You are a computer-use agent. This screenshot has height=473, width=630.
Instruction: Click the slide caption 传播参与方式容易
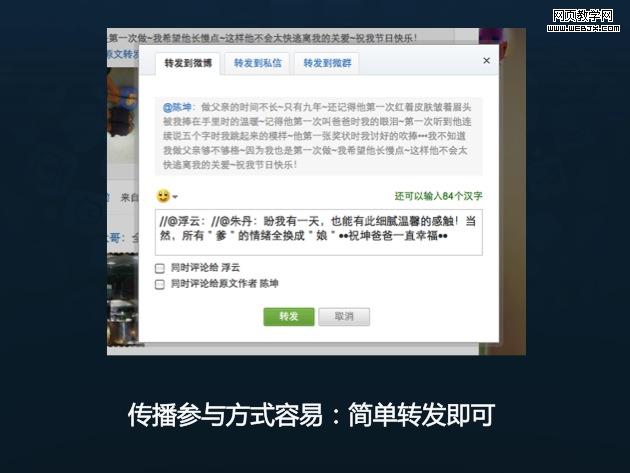pyautogui.click(x=225, y=415)
